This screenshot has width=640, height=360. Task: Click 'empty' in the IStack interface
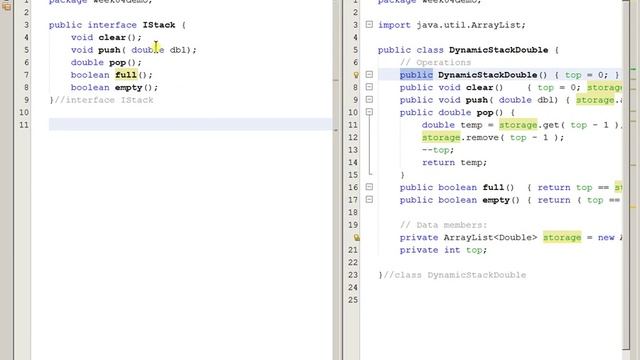point(129,88)
